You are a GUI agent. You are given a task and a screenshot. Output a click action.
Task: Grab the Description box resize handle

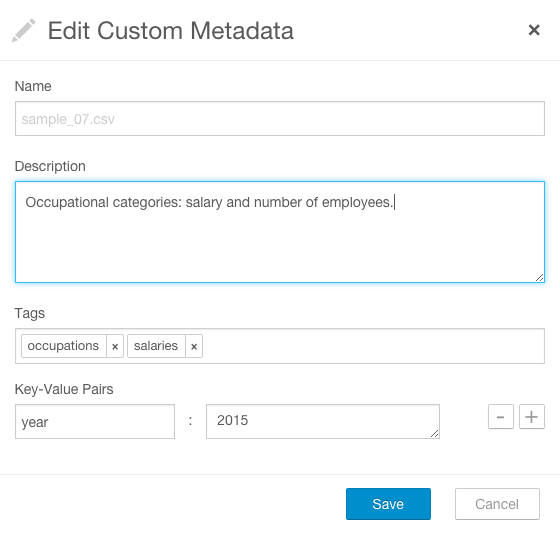(540, 278)
